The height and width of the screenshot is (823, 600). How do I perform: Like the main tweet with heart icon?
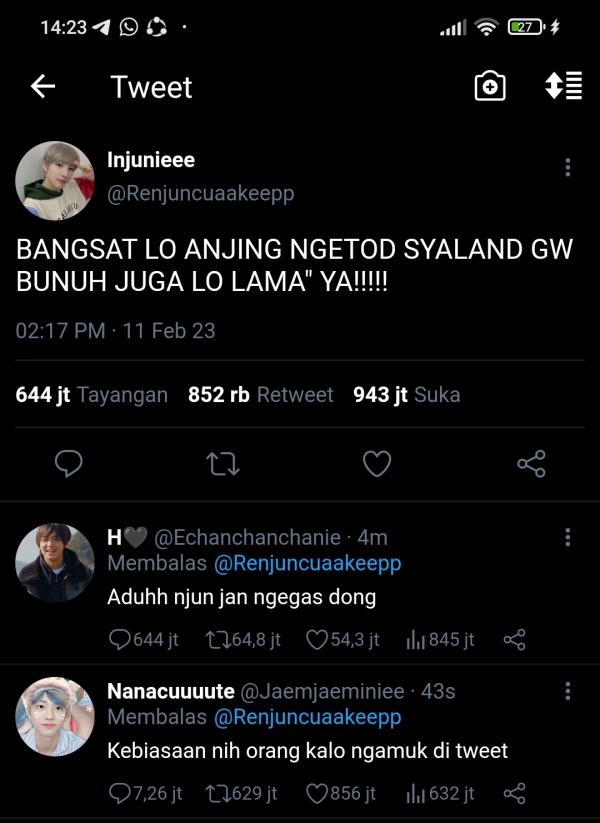tap(376, 463)
